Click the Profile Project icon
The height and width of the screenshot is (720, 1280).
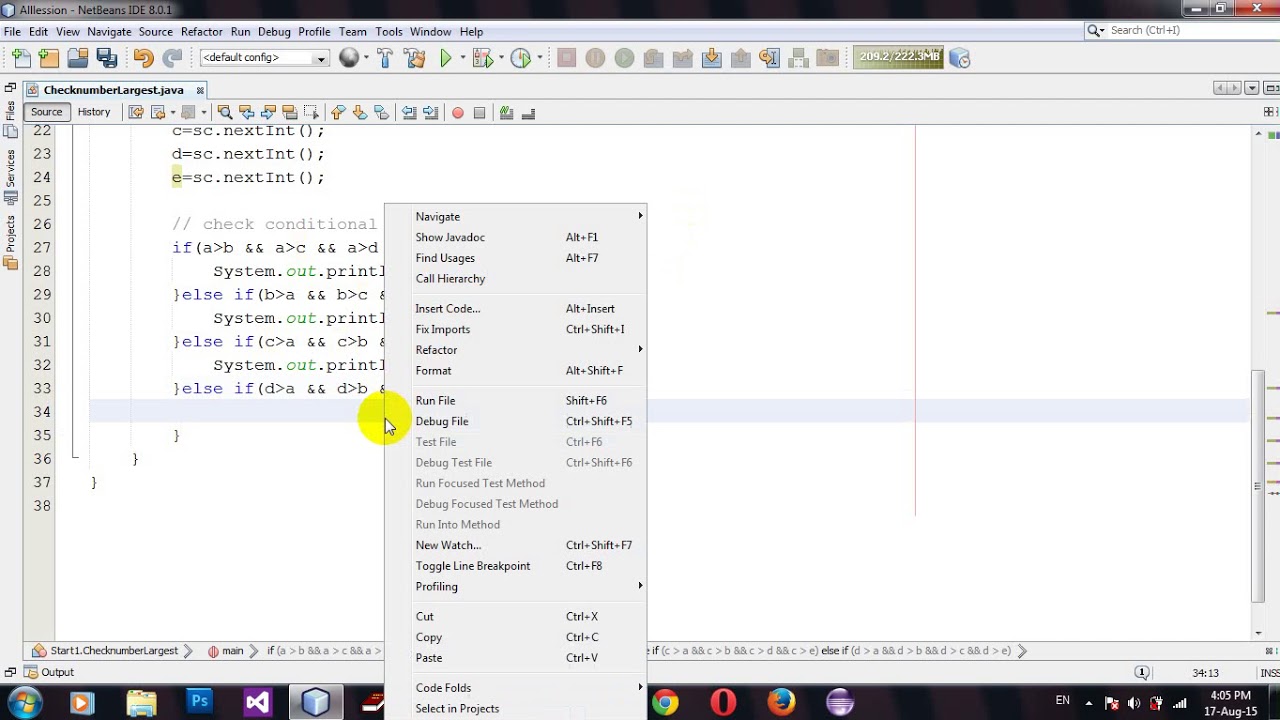[x=519, y=58]
